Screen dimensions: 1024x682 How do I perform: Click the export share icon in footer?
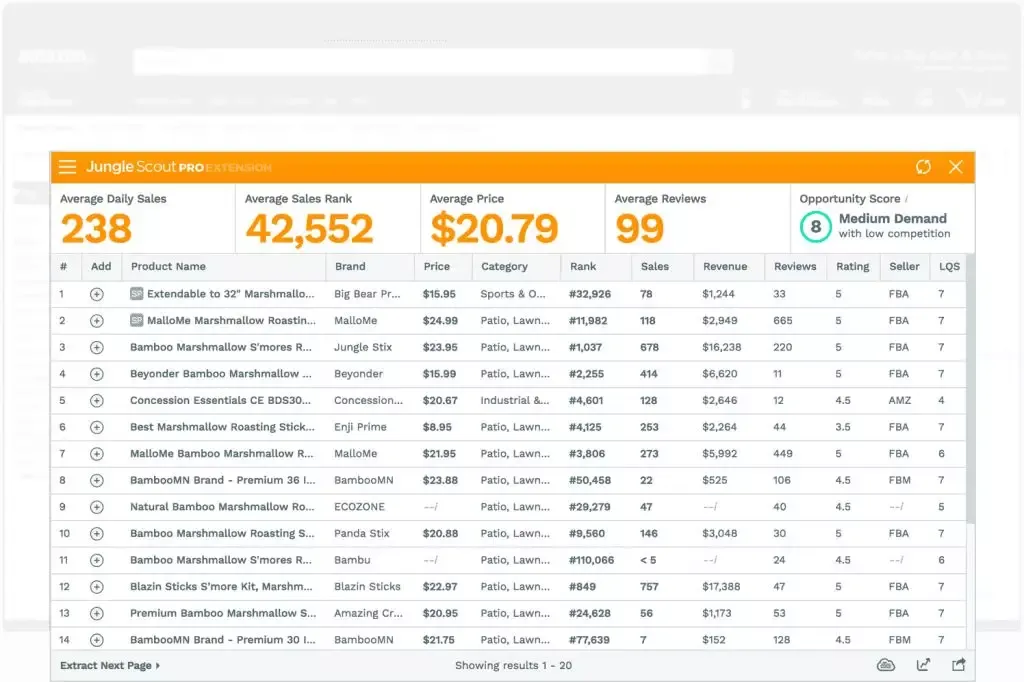click(958, 665)
